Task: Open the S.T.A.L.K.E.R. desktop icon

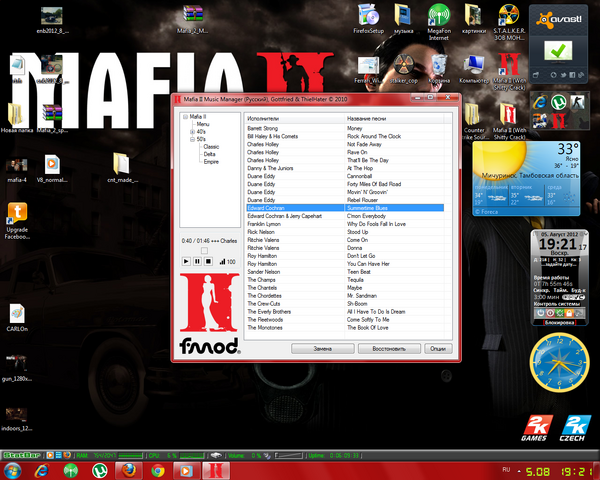Action: pos(509,21)
